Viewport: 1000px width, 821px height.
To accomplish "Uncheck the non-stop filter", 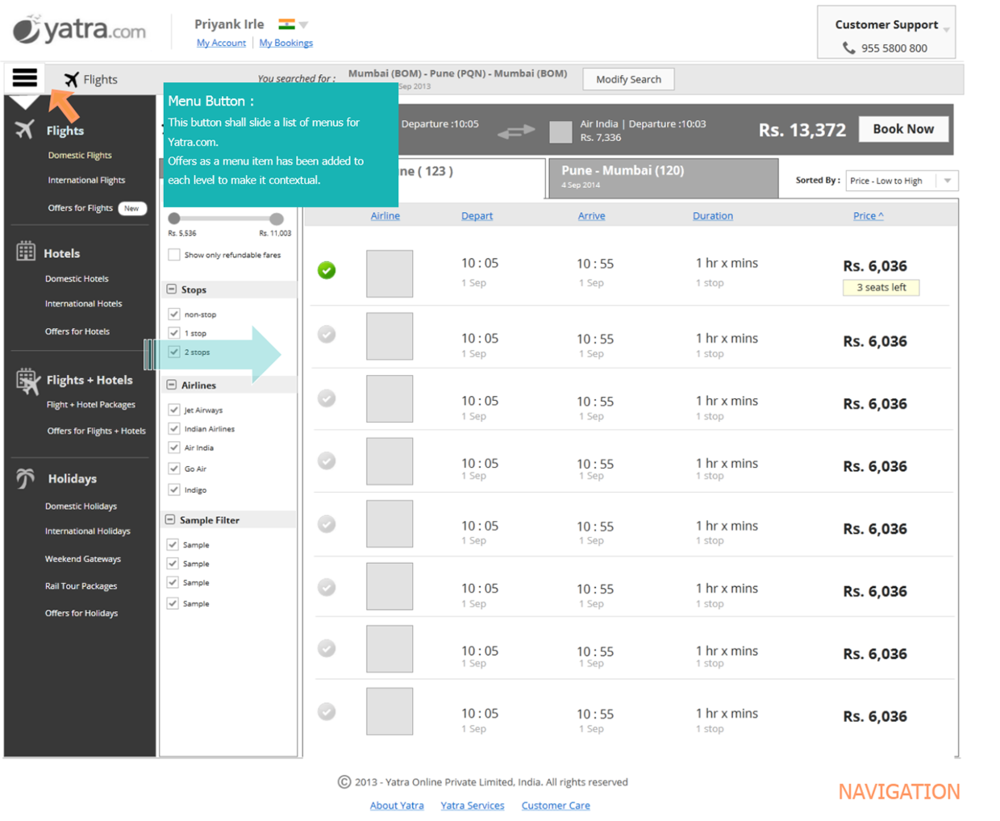I will pyautogui.click(x=173, y=314).
